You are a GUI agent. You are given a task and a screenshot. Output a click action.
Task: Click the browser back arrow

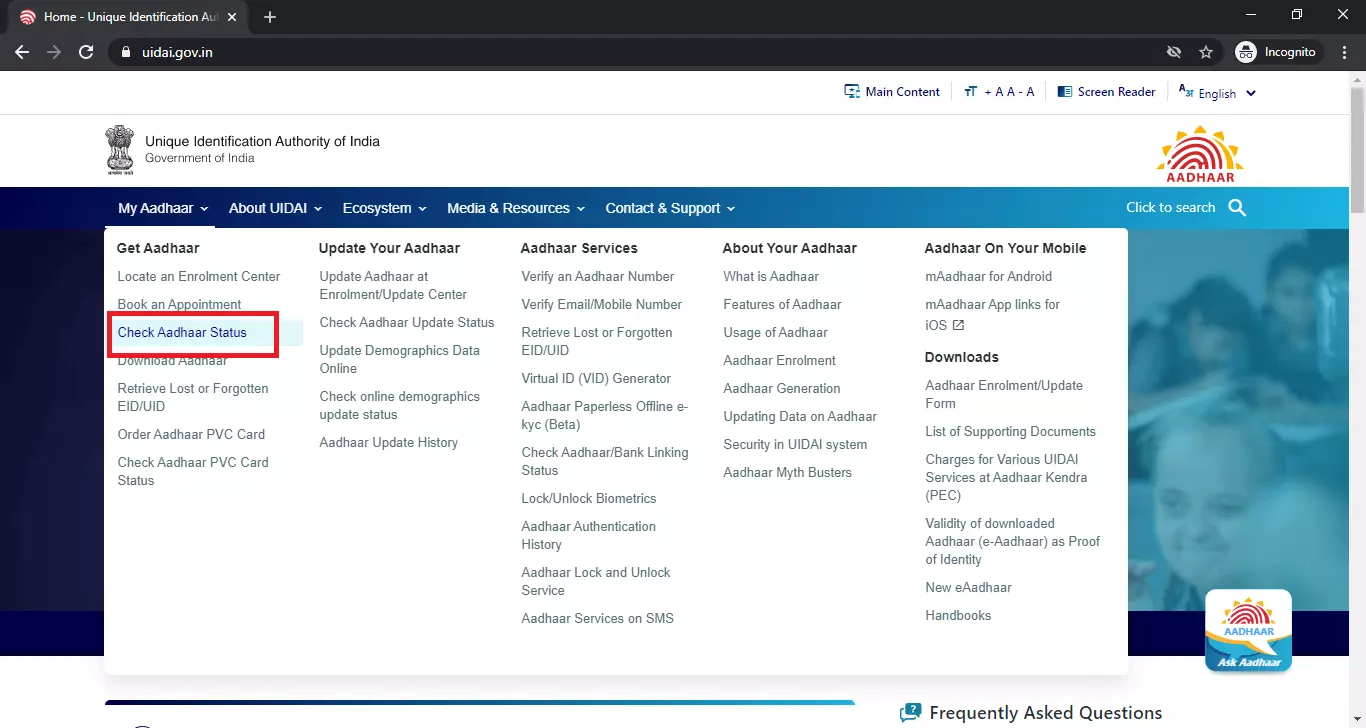tap(22, 52)
